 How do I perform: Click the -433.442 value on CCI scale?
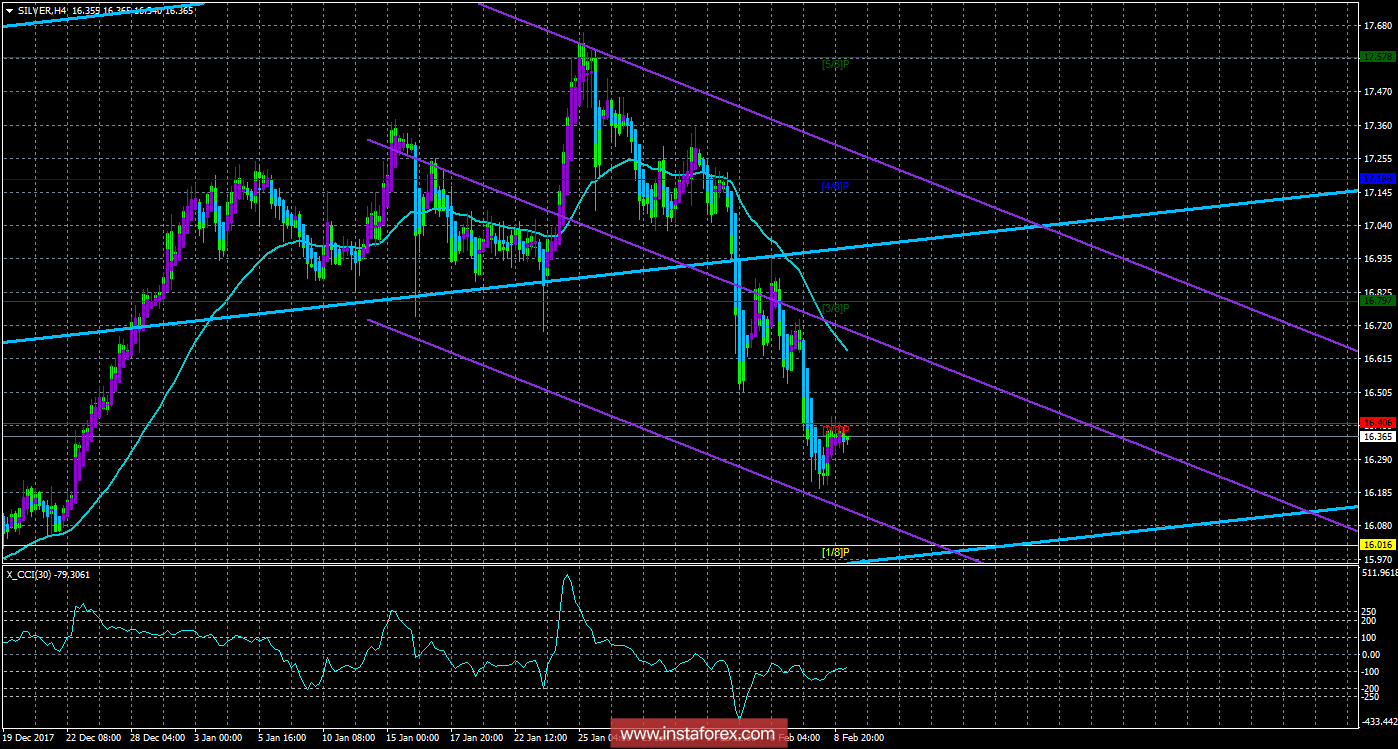1378,721
